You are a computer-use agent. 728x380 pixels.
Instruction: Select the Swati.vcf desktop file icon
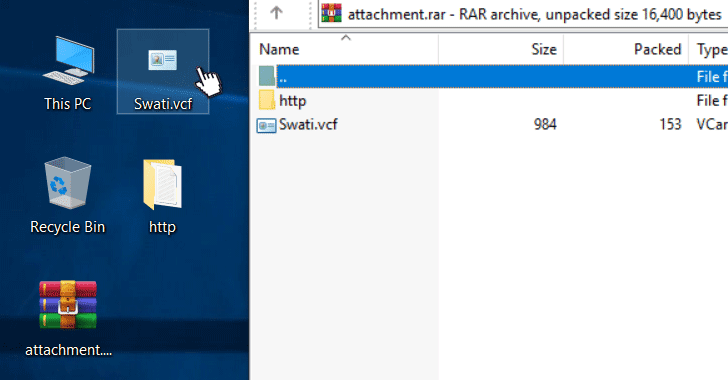(162, 72)
